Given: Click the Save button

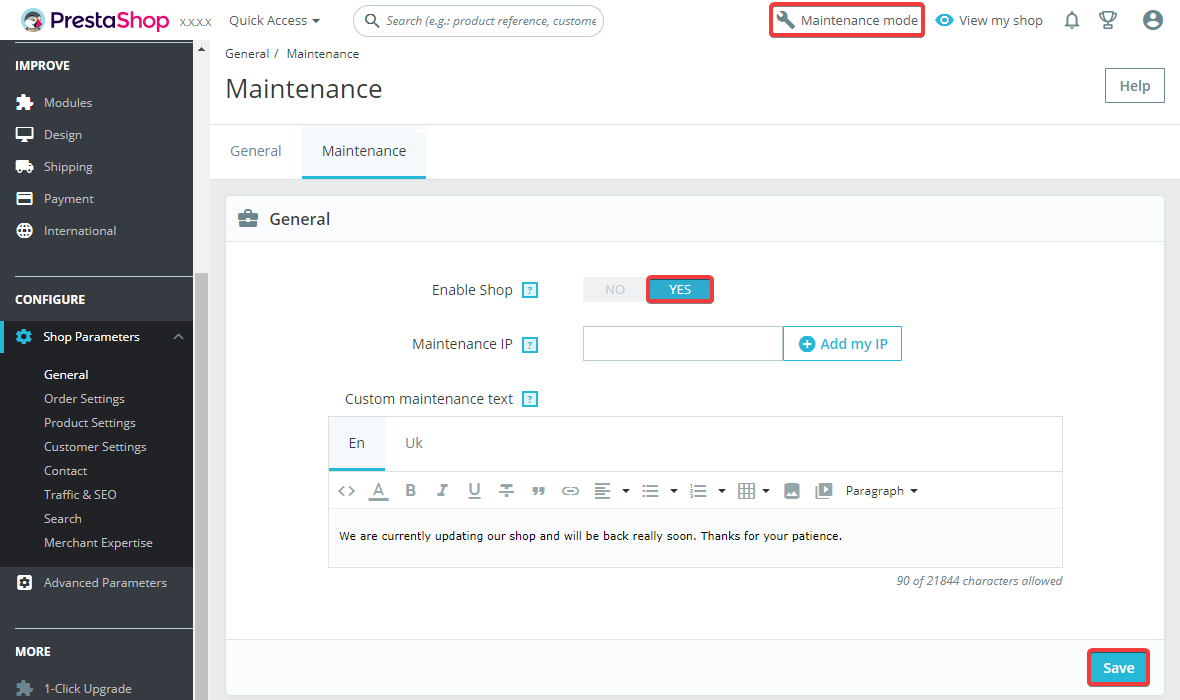Looking at the screenshot, I should (x=1118, y=668).
